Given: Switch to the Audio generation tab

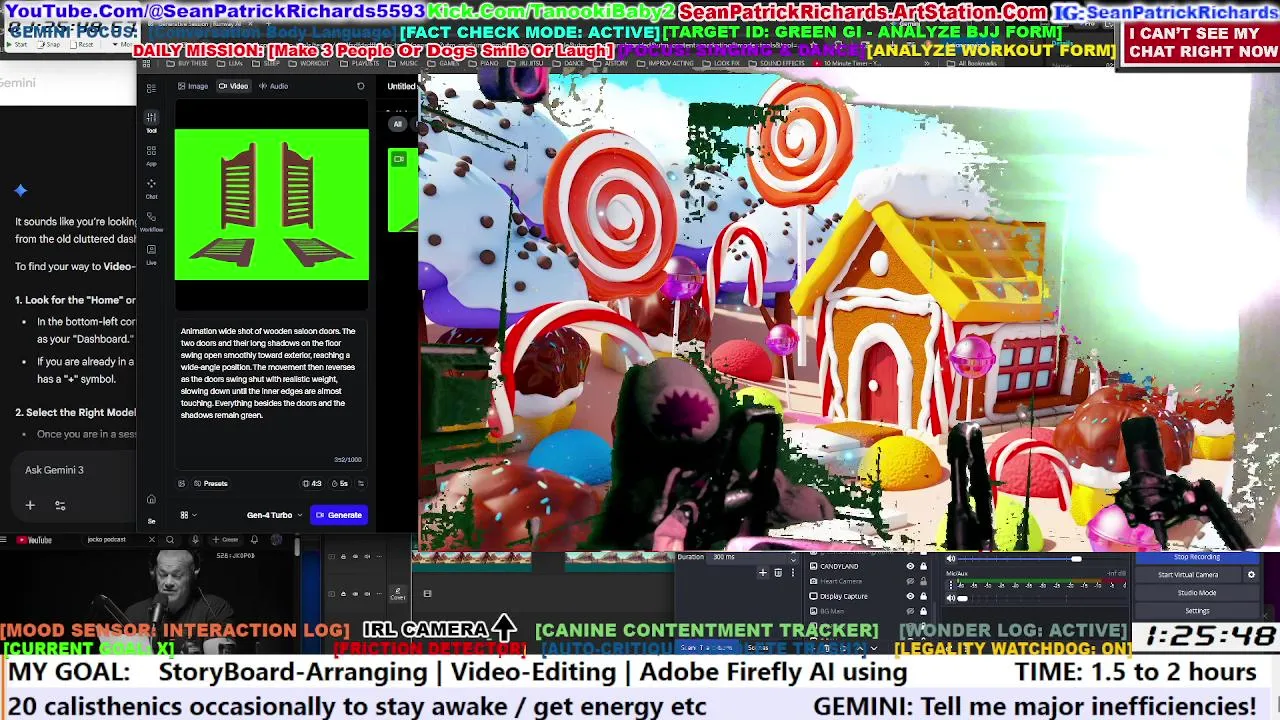Looking at the screenshot, I should pyautogui.click(x=273, y=86).
